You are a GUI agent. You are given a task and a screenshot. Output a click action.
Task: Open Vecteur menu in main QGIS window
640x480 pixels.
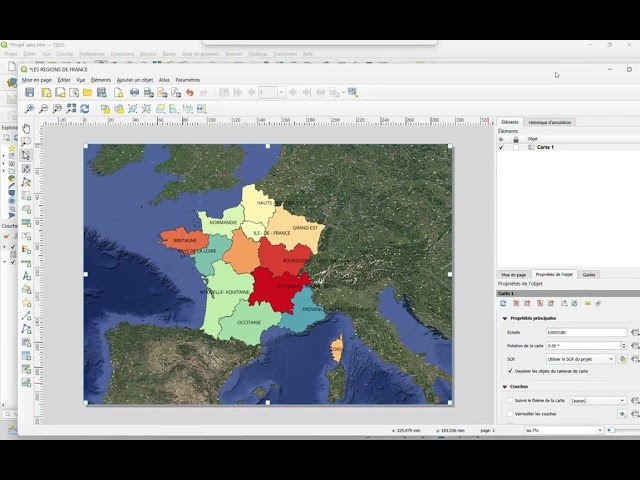point(148,54)
